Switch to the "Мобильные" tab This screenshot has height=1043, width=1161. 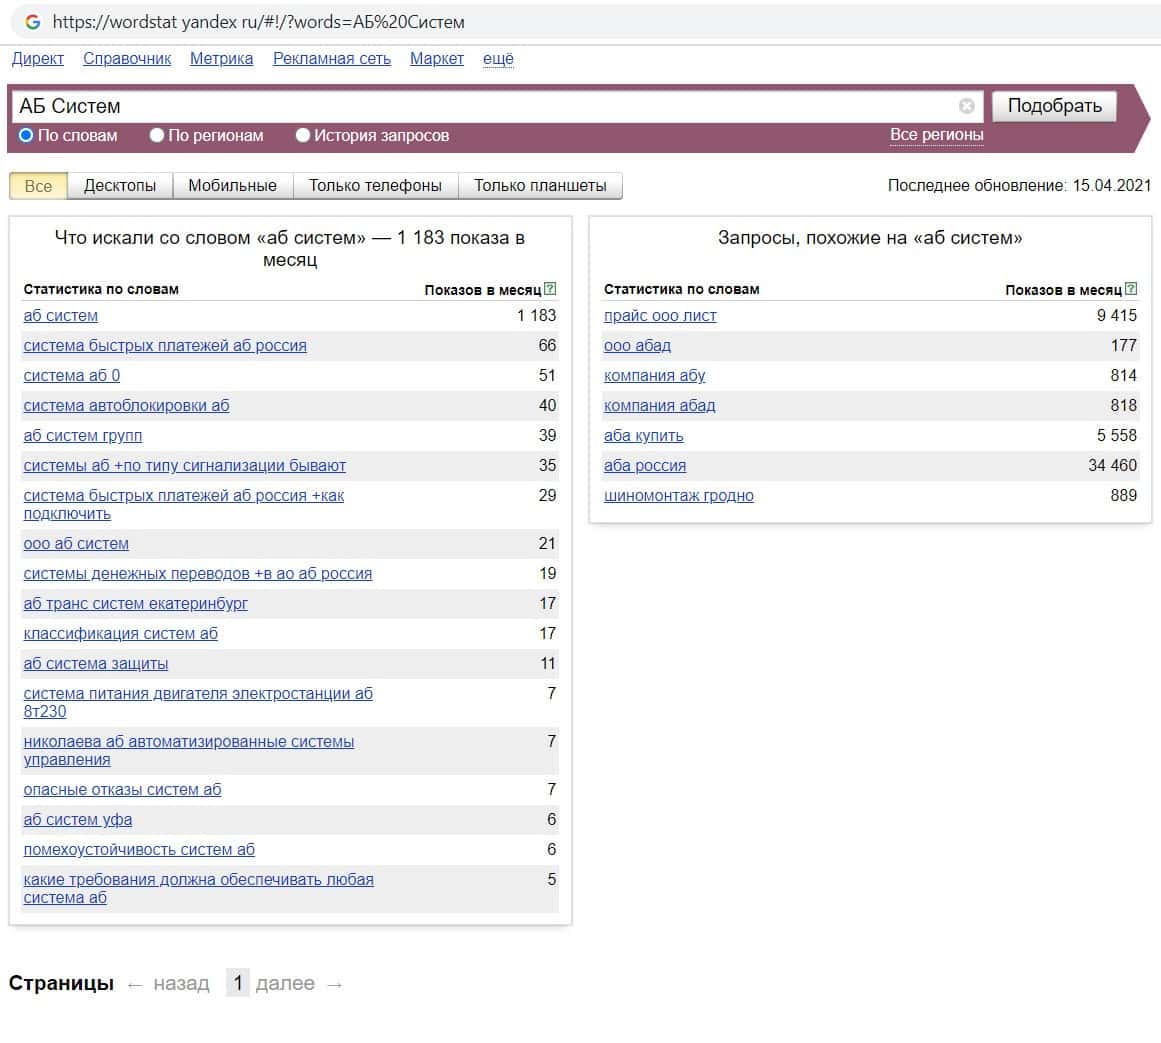[232, 186]
